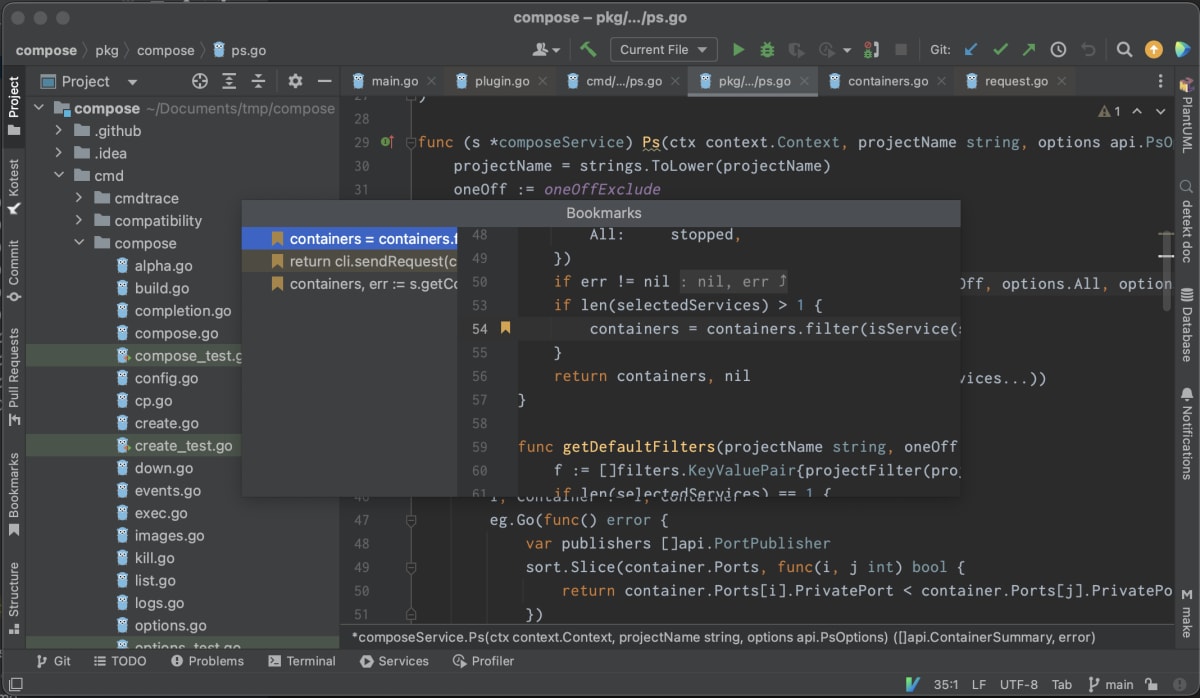The height and width of the screenshot is (698, 1200).
Task: Start debugging with the bug icon
Action: [x=767, y=49]
